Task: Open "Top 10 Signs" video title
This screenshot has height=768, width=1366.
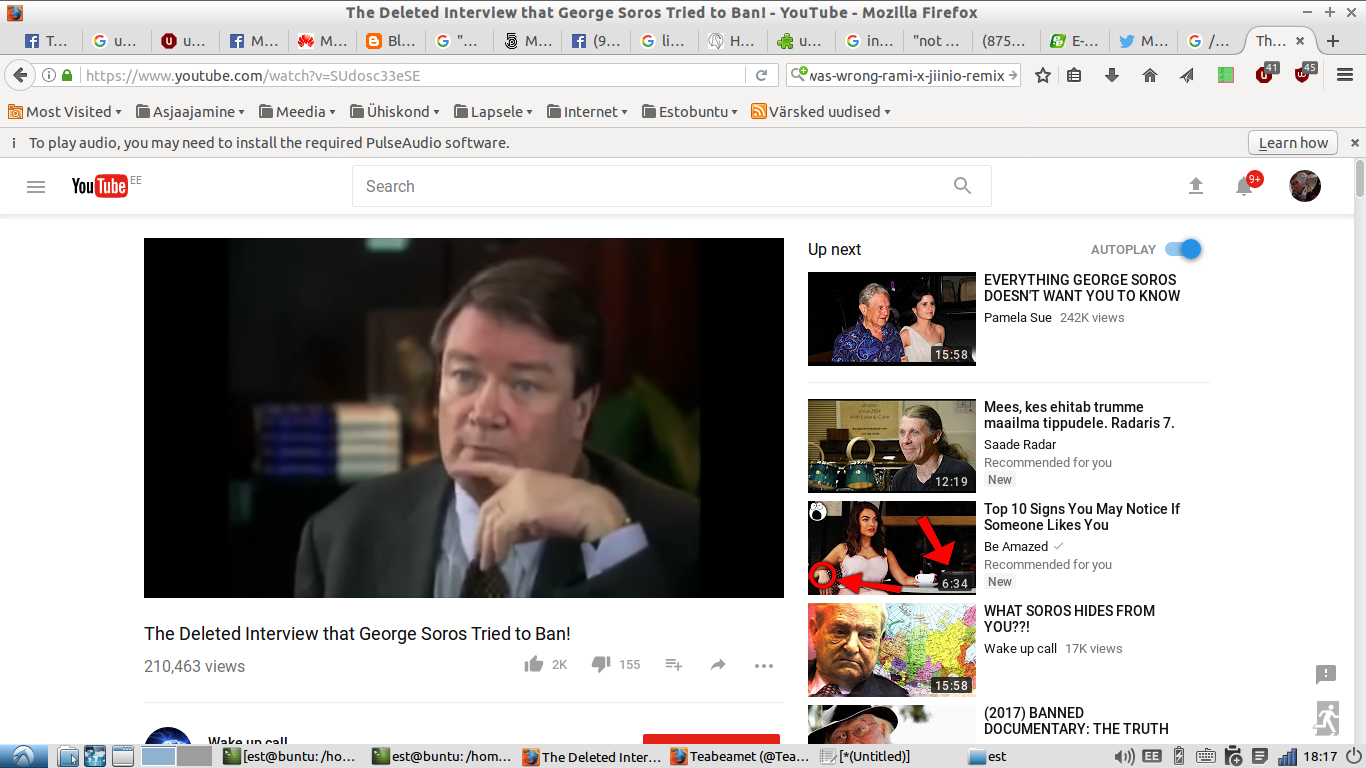Action: pyautogui.click(x=1082, y=517)
